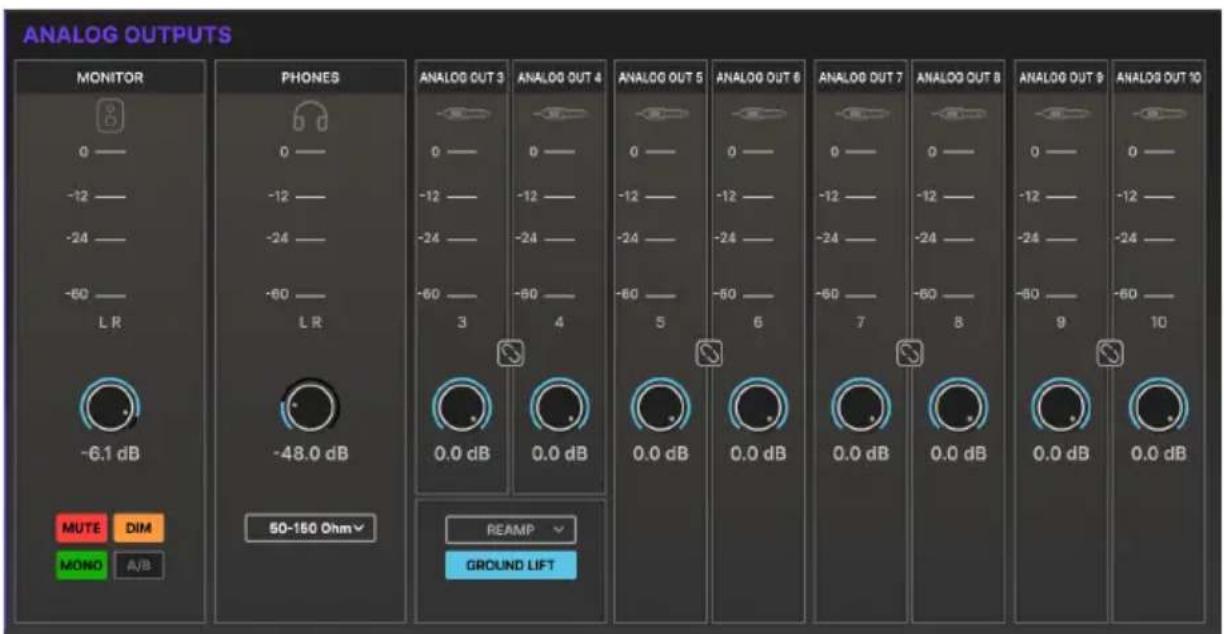Screen dimensions: 1224x634
Task: Open the REAMP mode dropdown
Action: pyautogui.click(x=511, y=528)
